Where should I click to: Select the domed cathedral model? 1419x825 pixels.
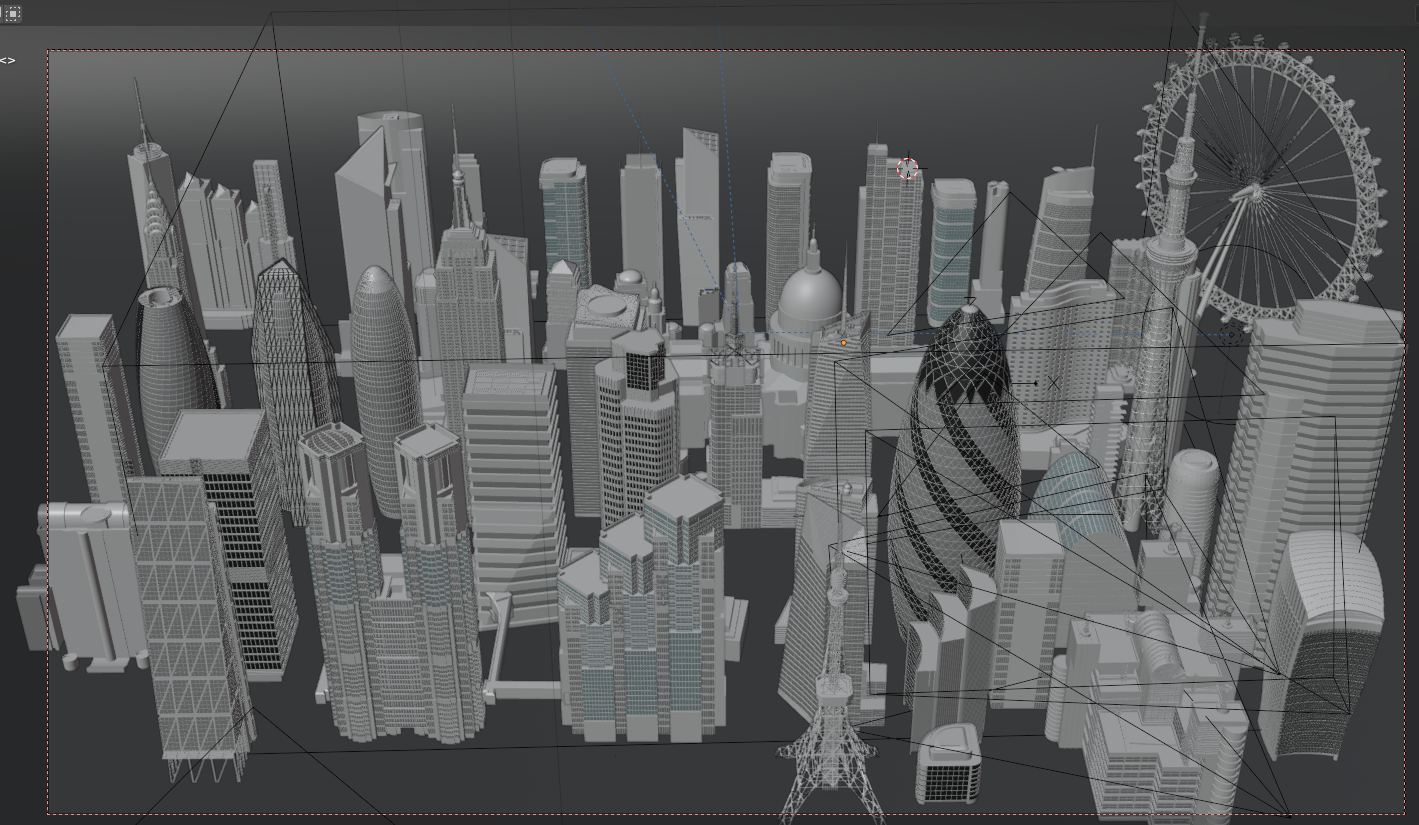(x=810, y=300)
